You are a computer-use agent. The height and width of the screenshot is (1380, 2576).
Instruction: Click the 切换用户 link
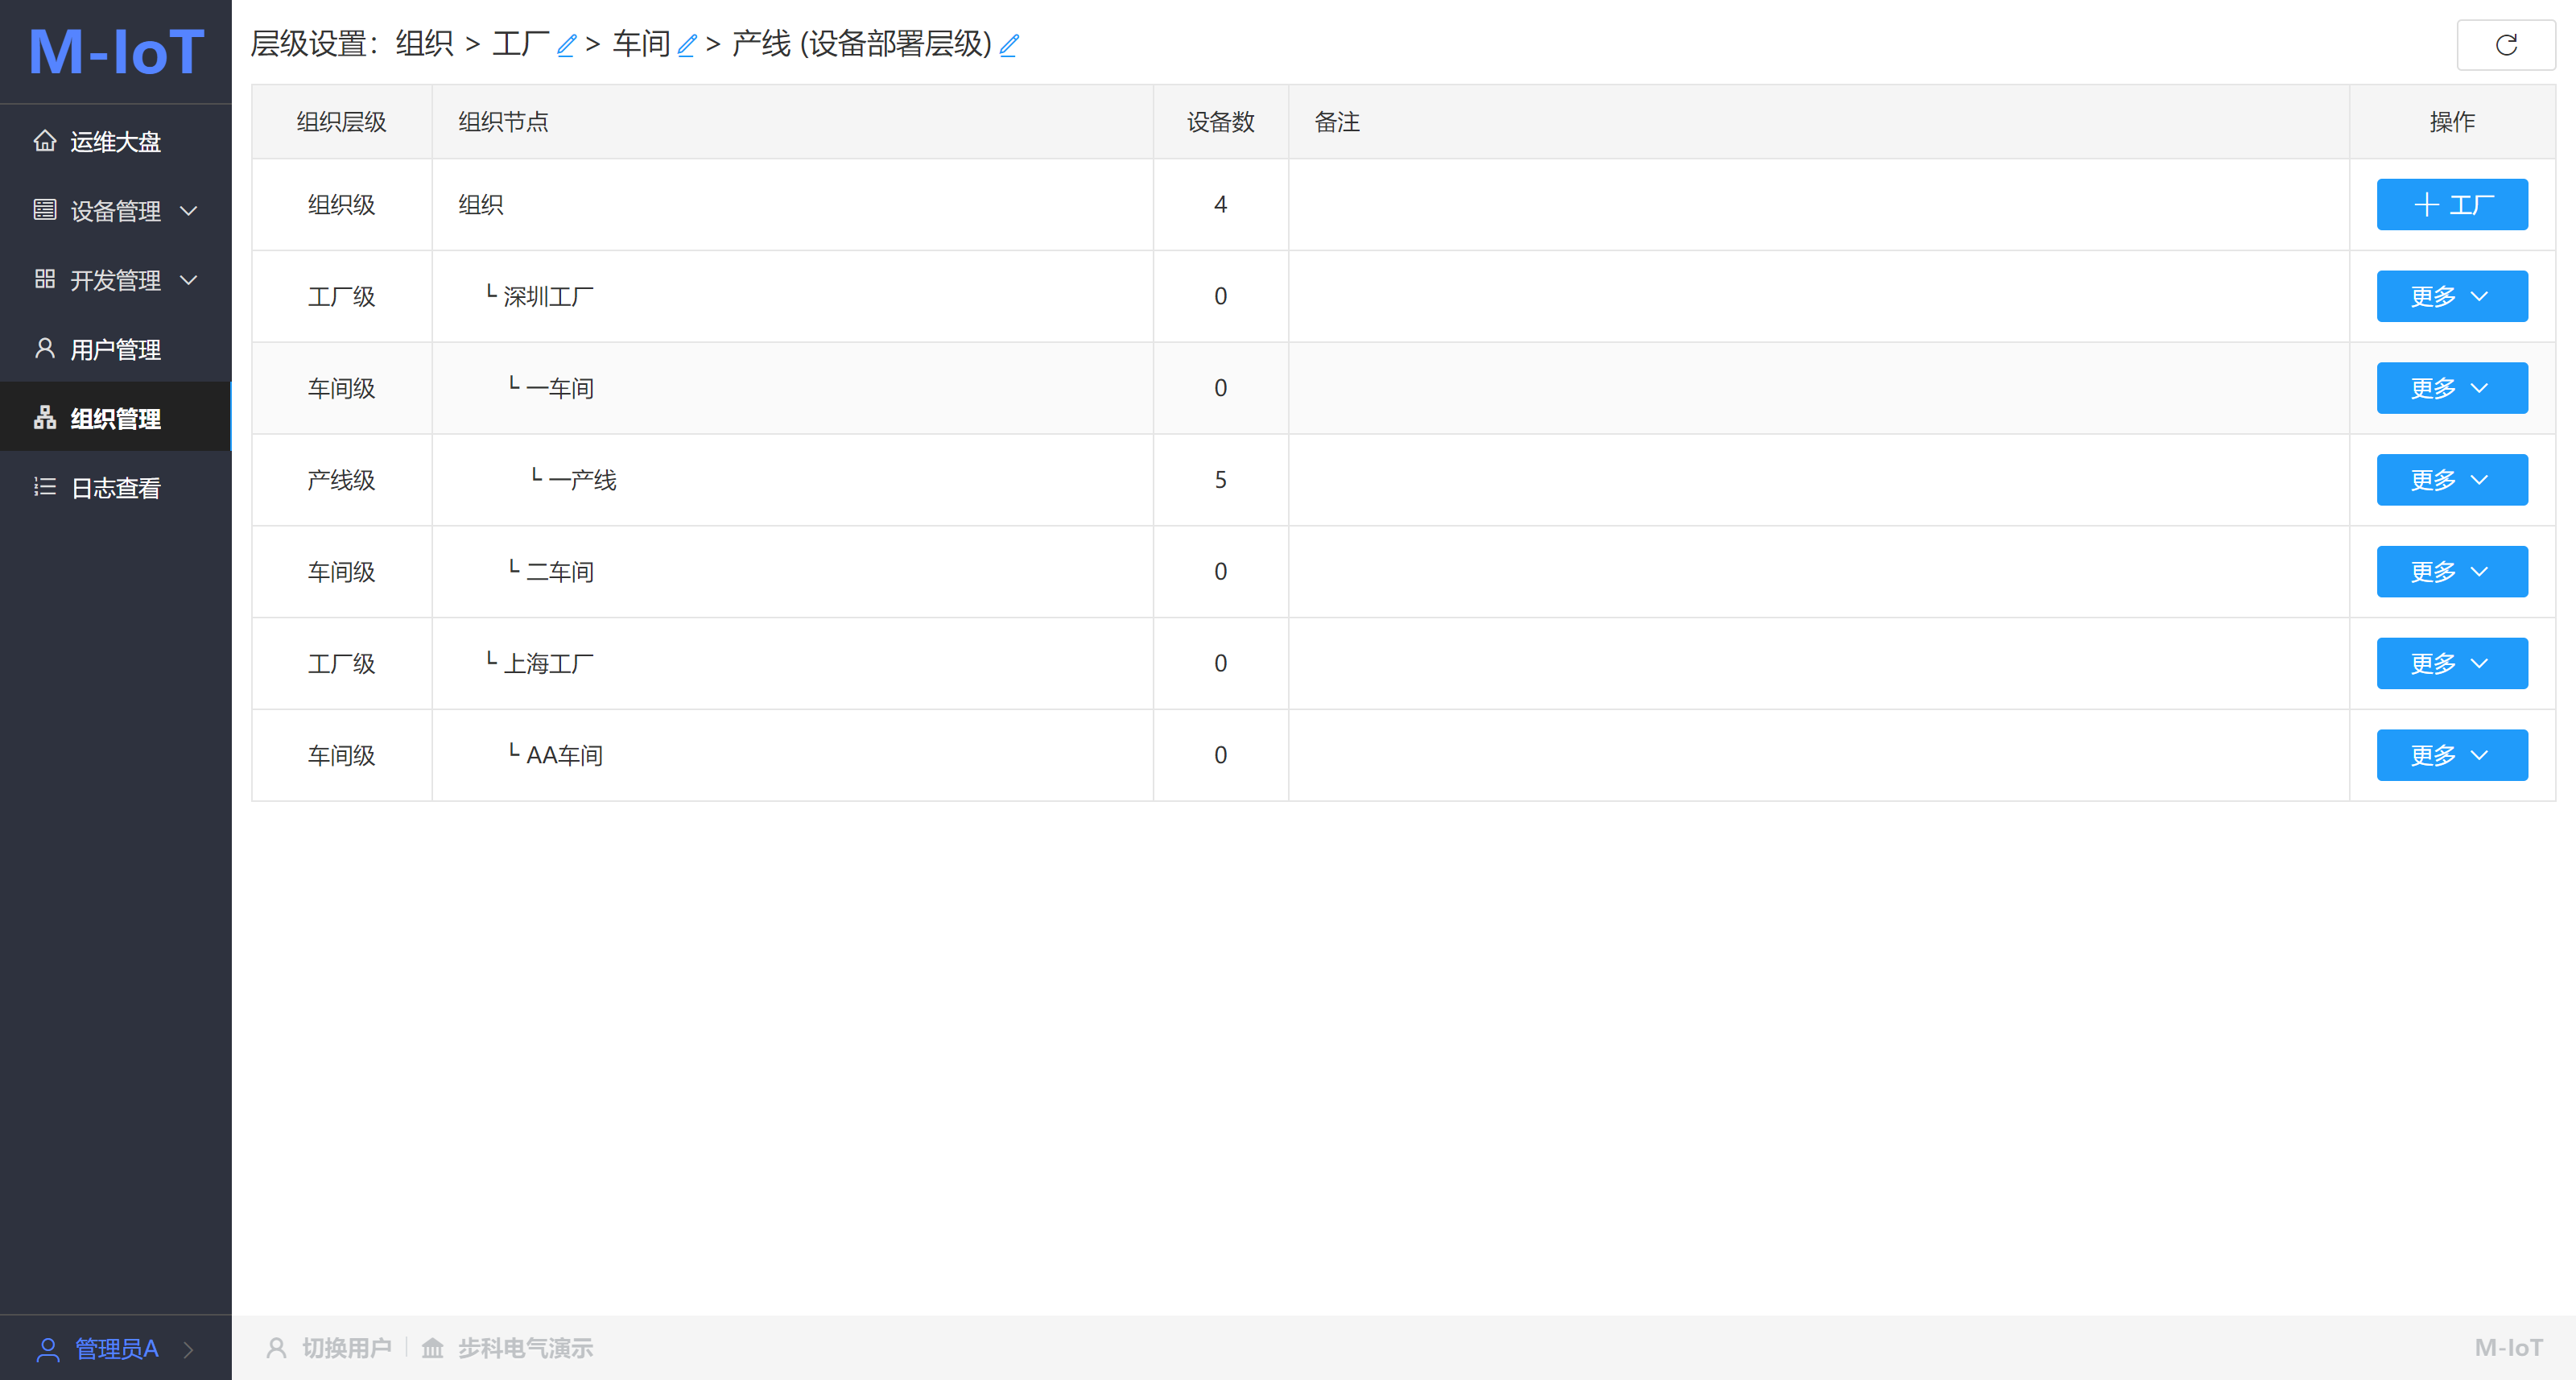point(347,1348)
